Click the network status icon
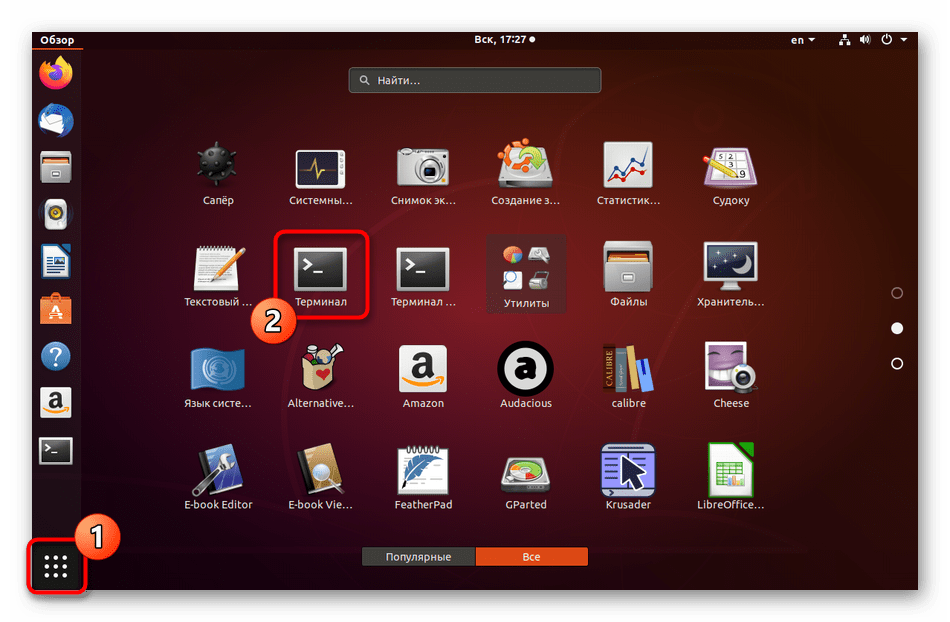The height and width of the screenshot is (622, 950). [844, 40]
